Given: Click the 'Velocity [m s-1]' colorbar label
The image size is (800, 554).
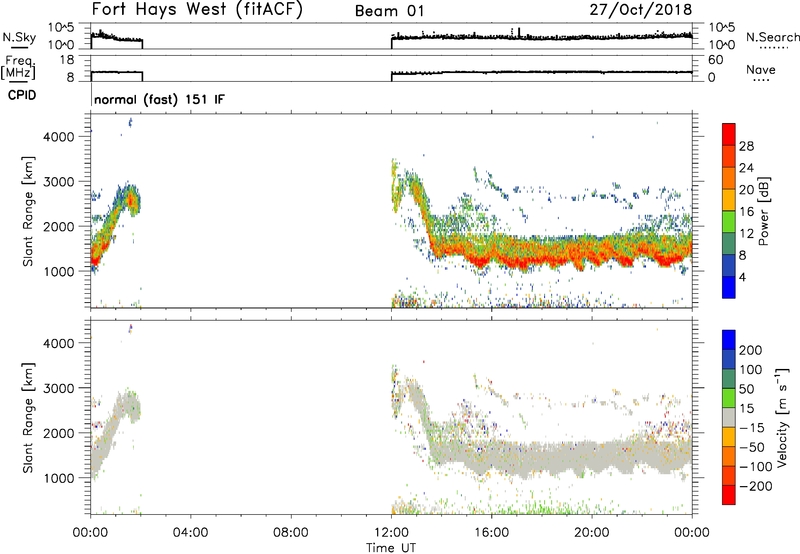Looking at the screenshot, I should click(782, 417).
